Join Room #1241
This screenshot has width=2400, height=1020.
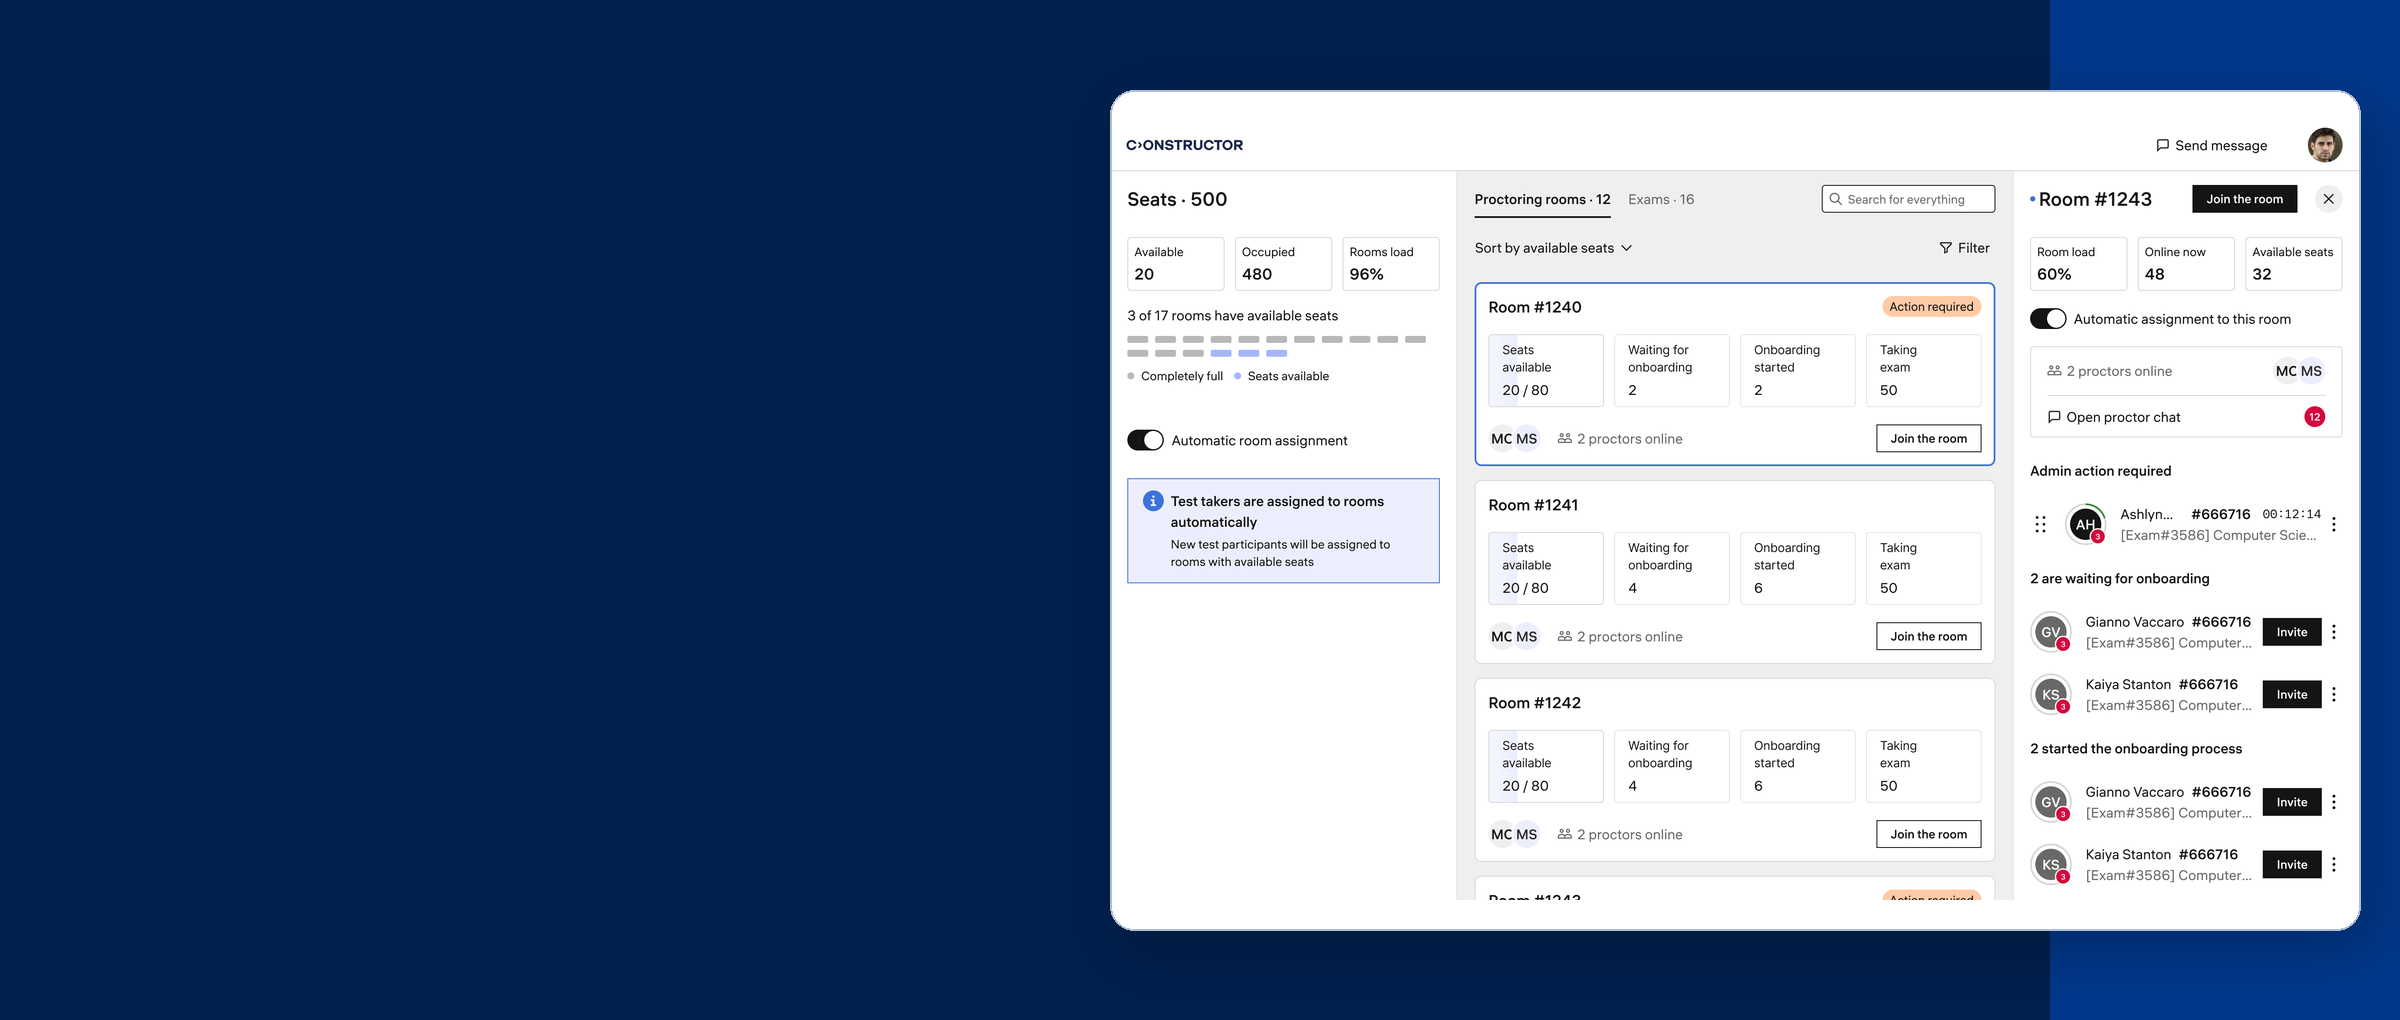point(1928,636)
